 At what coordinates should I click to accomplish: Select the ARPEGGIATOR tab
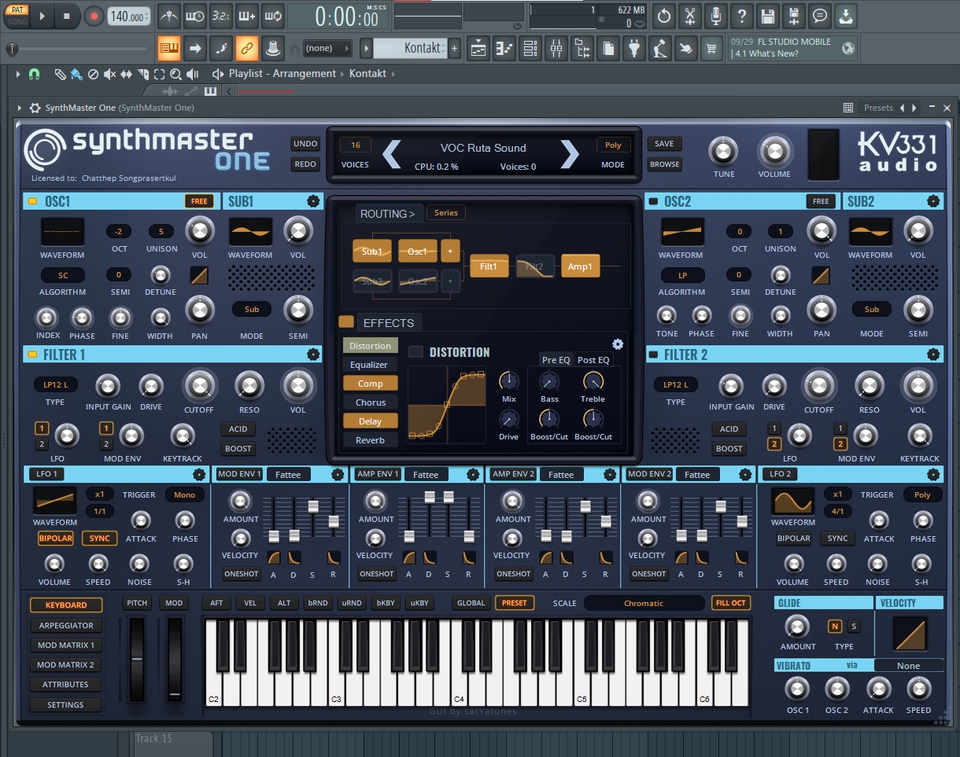click(66, 625)
